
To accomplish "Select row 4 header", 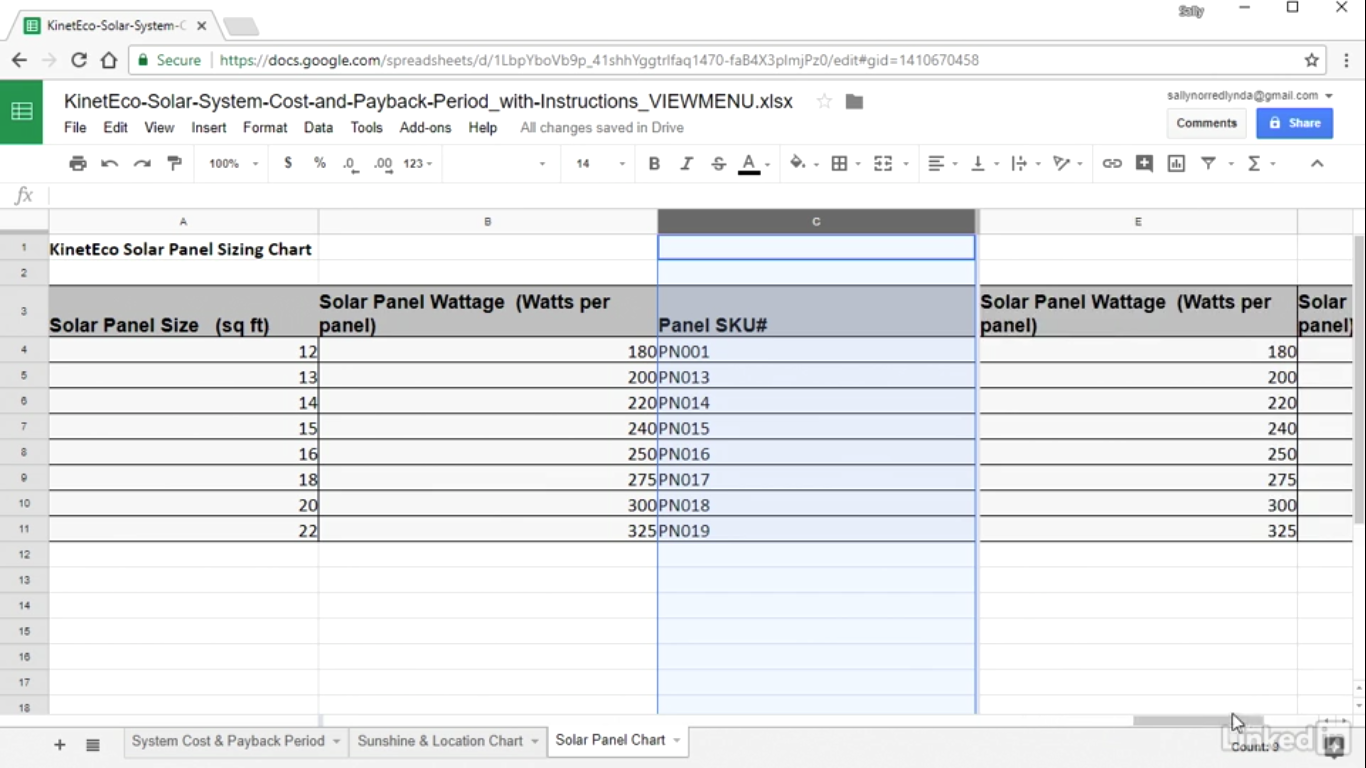I will click(x=24, y=351).
